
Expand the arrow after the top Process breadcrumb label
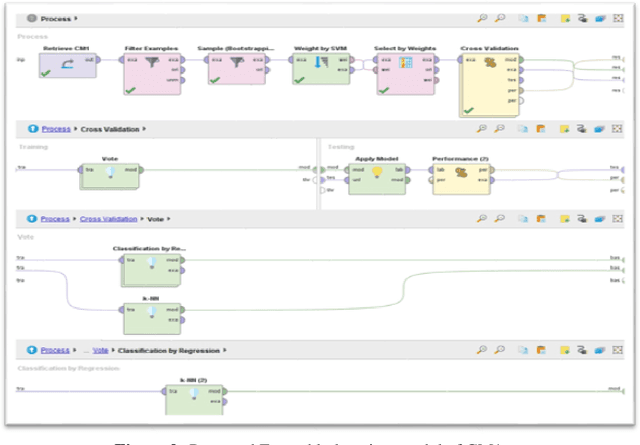tap(76, 18)
